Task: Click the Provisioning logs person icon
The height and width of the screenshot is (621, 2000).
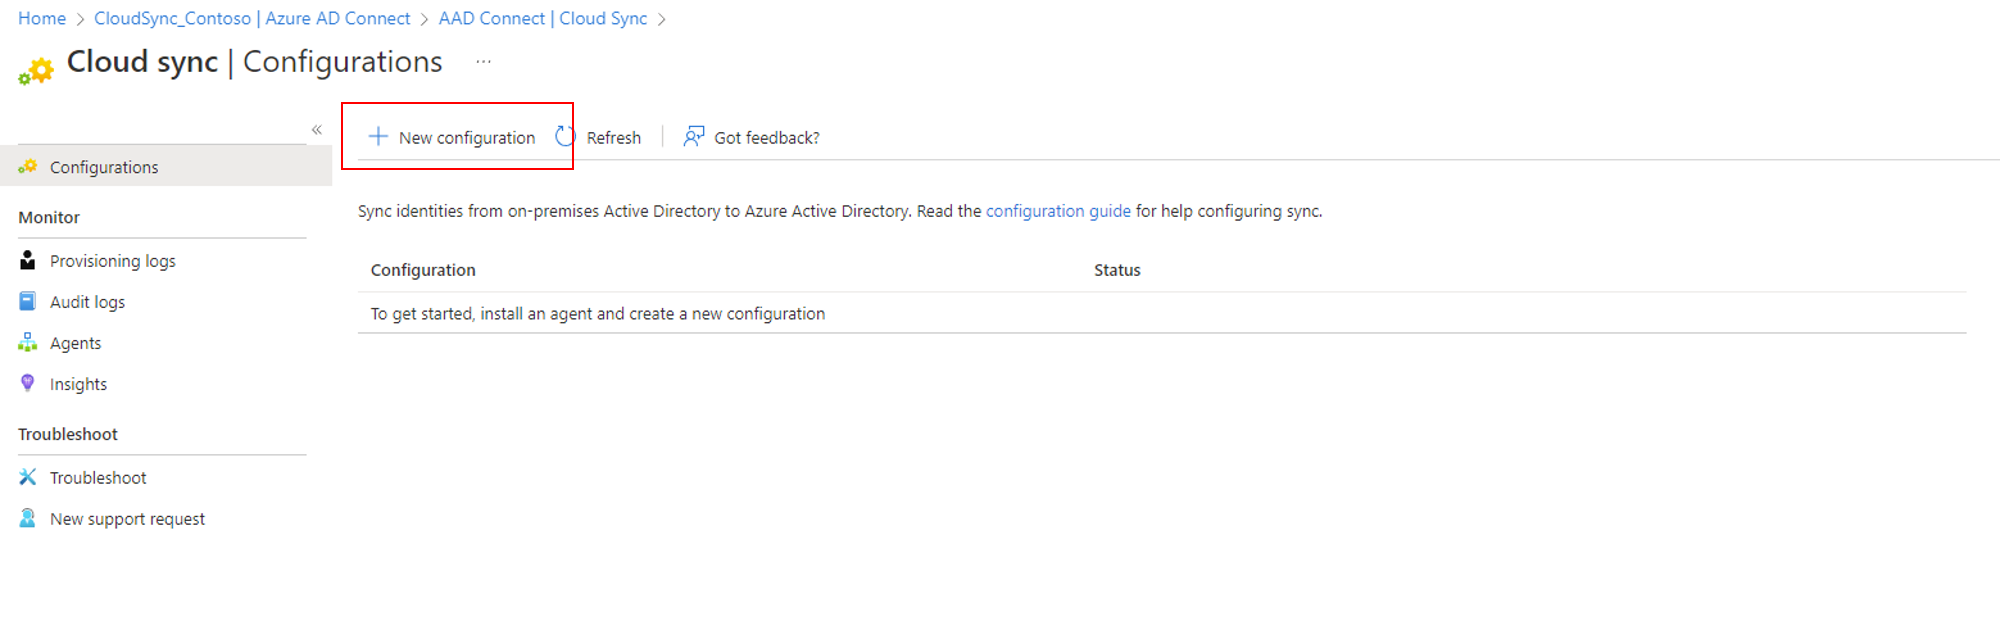Action: (28, 260)
